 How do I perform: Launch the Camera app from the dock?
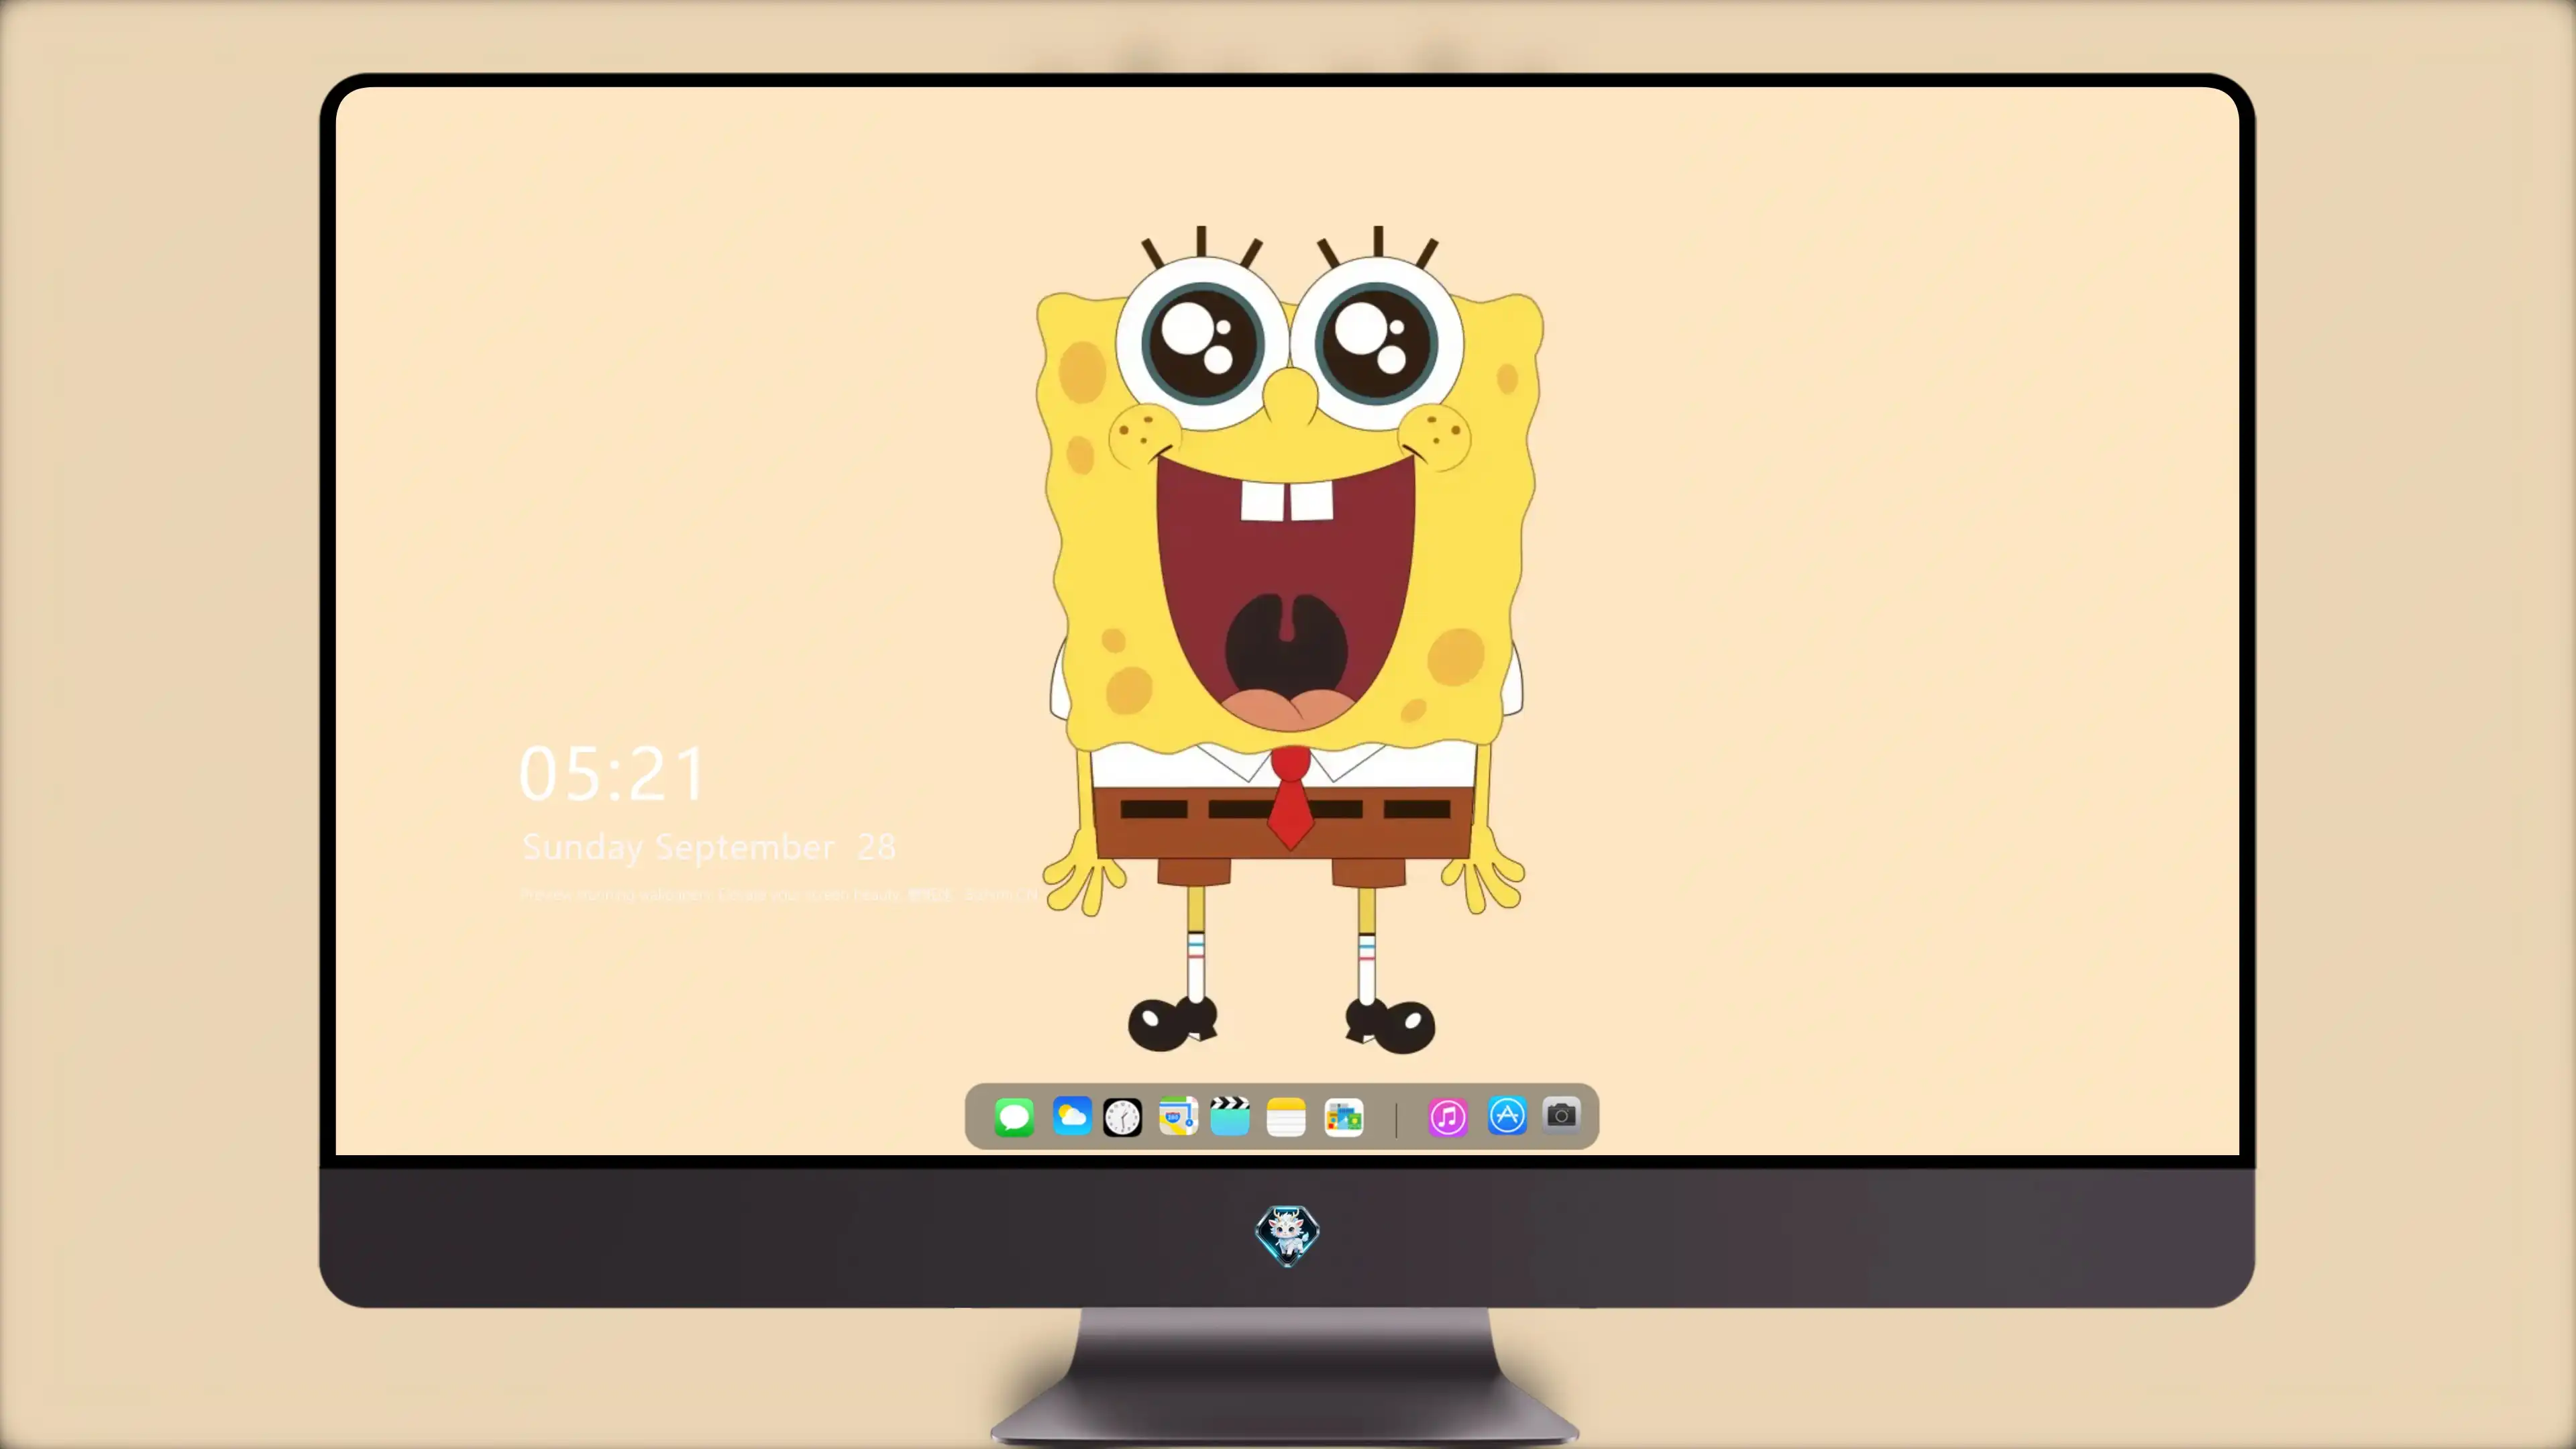pyautogui.click(x=1561, y=1115)
